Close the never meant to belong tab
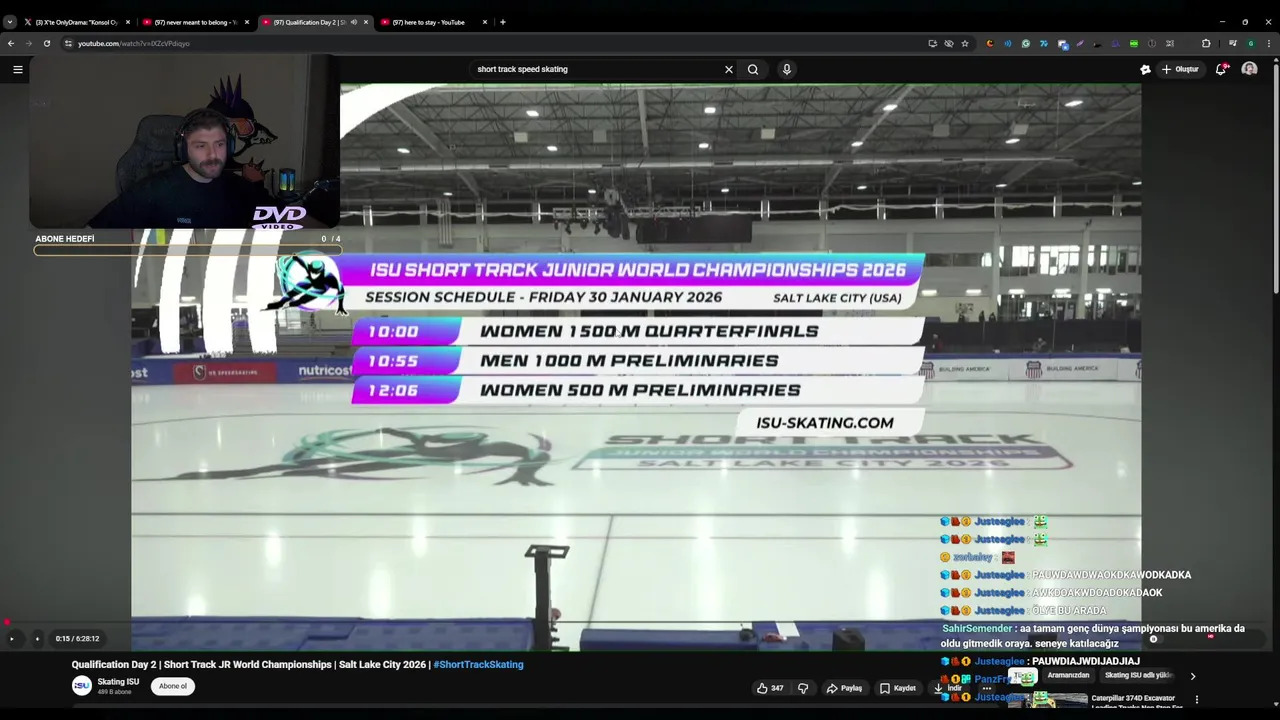Viewport: 1280px width, 720px height. point(247,22)
